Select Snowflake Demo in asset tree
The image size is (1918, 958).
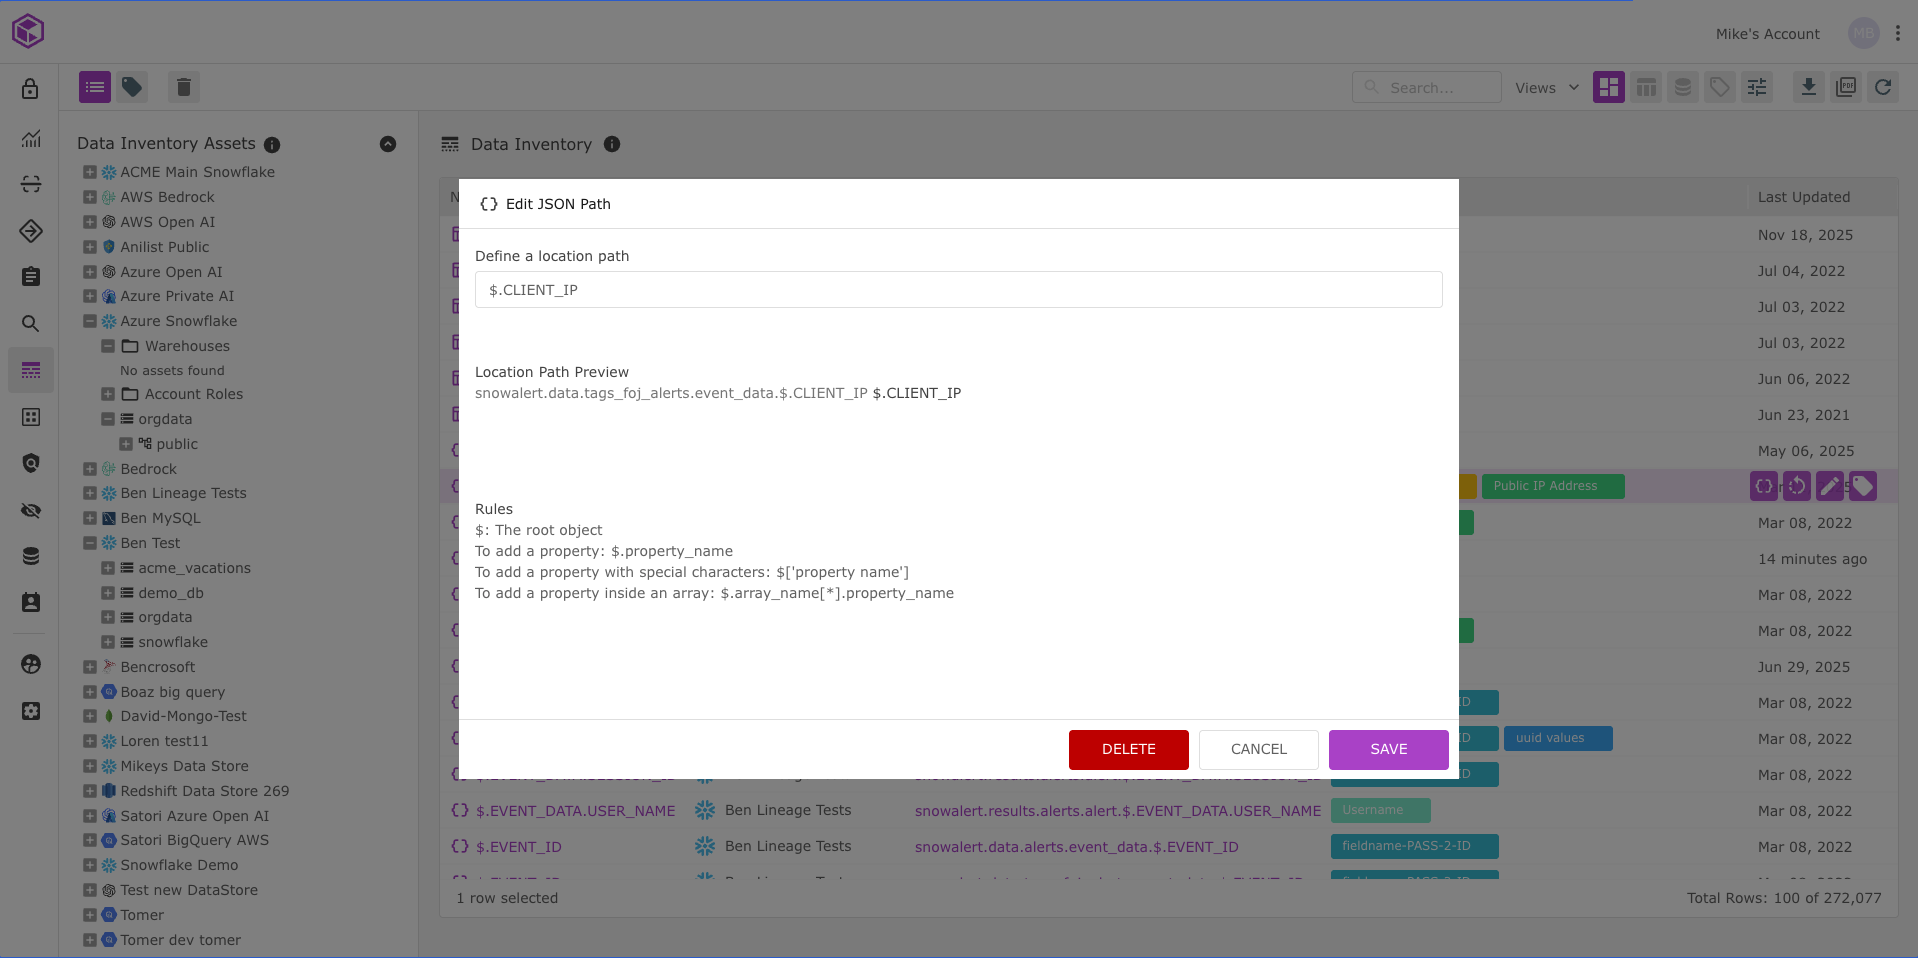pyautogui.click(x=179, y=865)
